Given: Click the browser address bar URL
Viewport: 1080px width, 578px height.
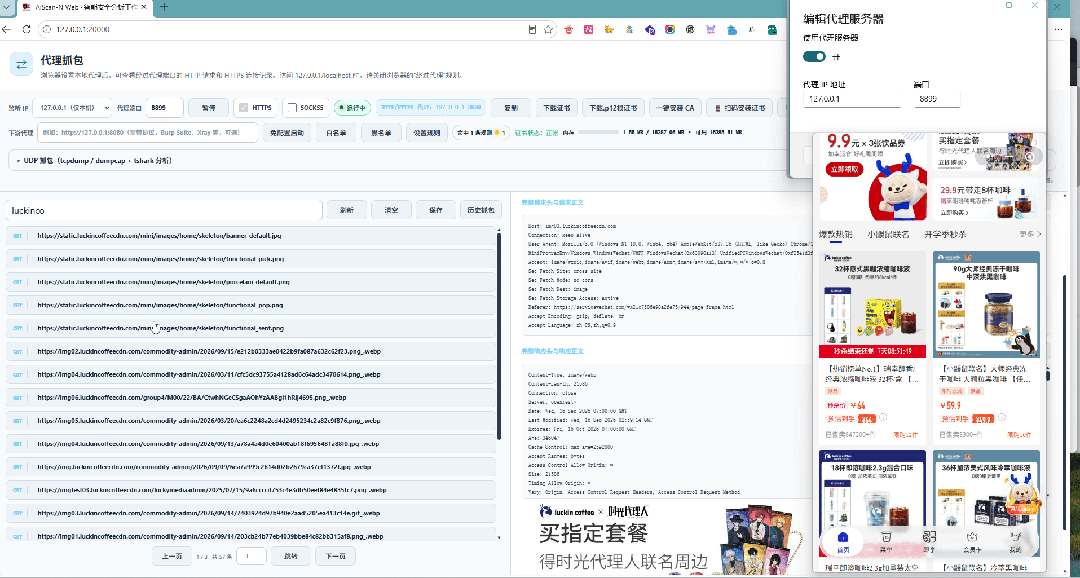Looking at the screenshot, I should (x=83, y=30).
